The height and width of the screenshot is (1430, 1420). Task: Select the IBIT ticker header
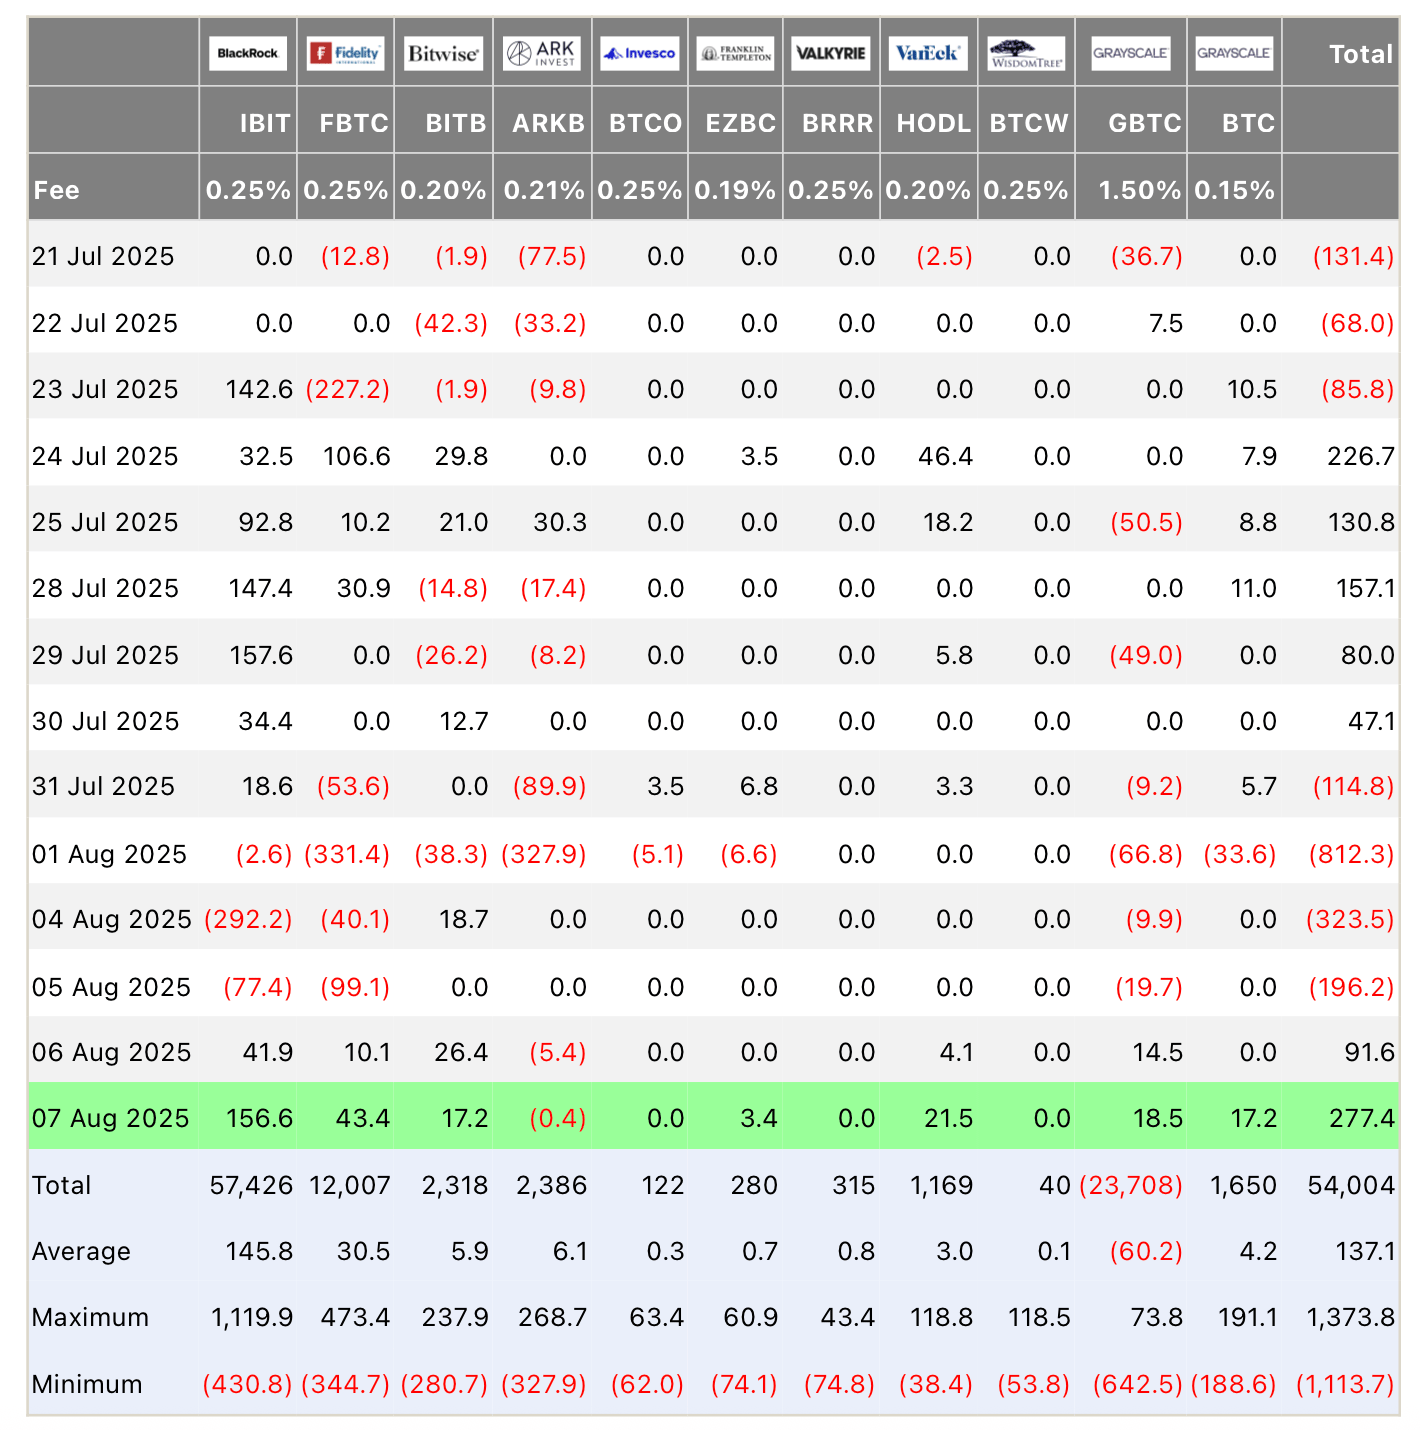(265, 123)
